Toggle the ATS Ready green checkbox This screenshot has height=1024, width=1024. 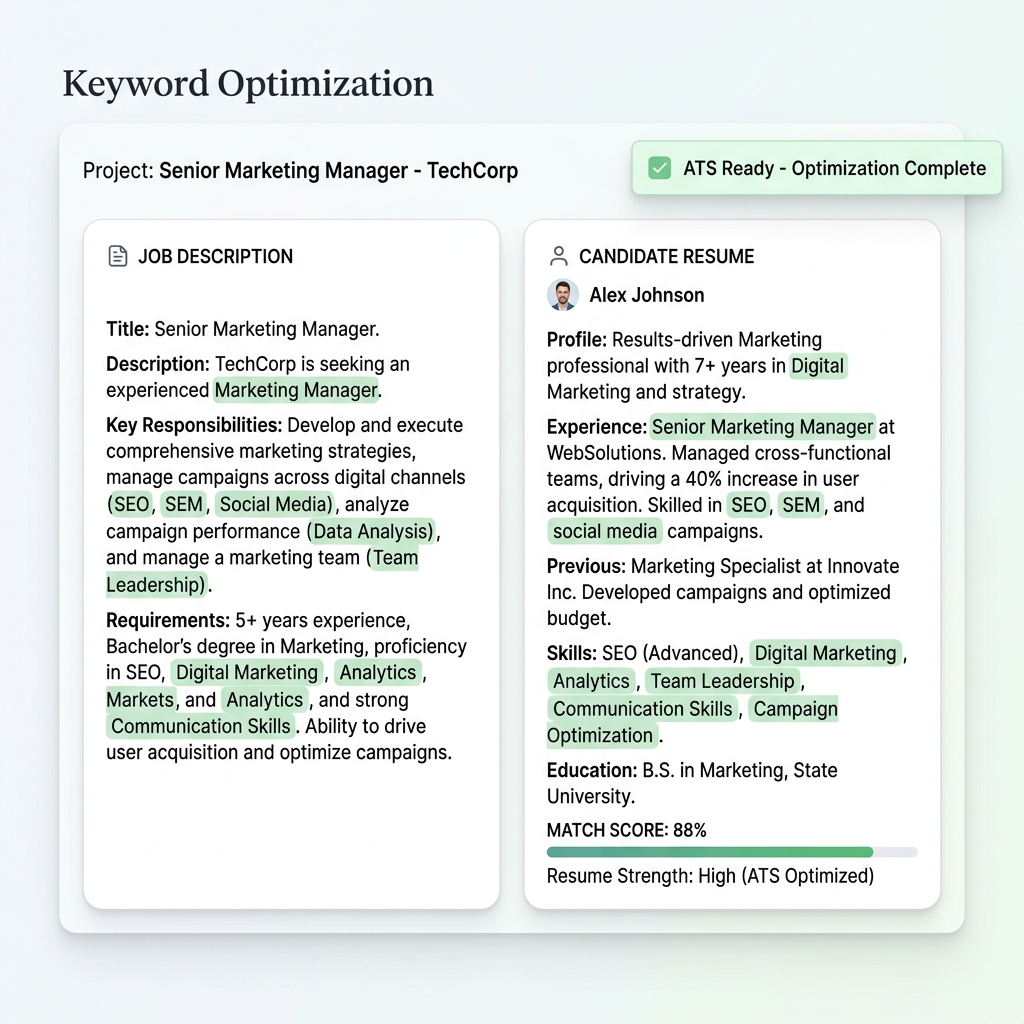pyautogui.click(x=660, y=168)
